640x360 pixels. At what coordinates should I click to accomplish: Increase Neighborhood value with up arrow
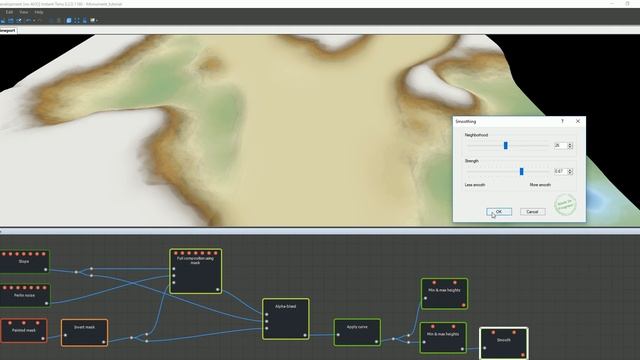click(570, 144)
